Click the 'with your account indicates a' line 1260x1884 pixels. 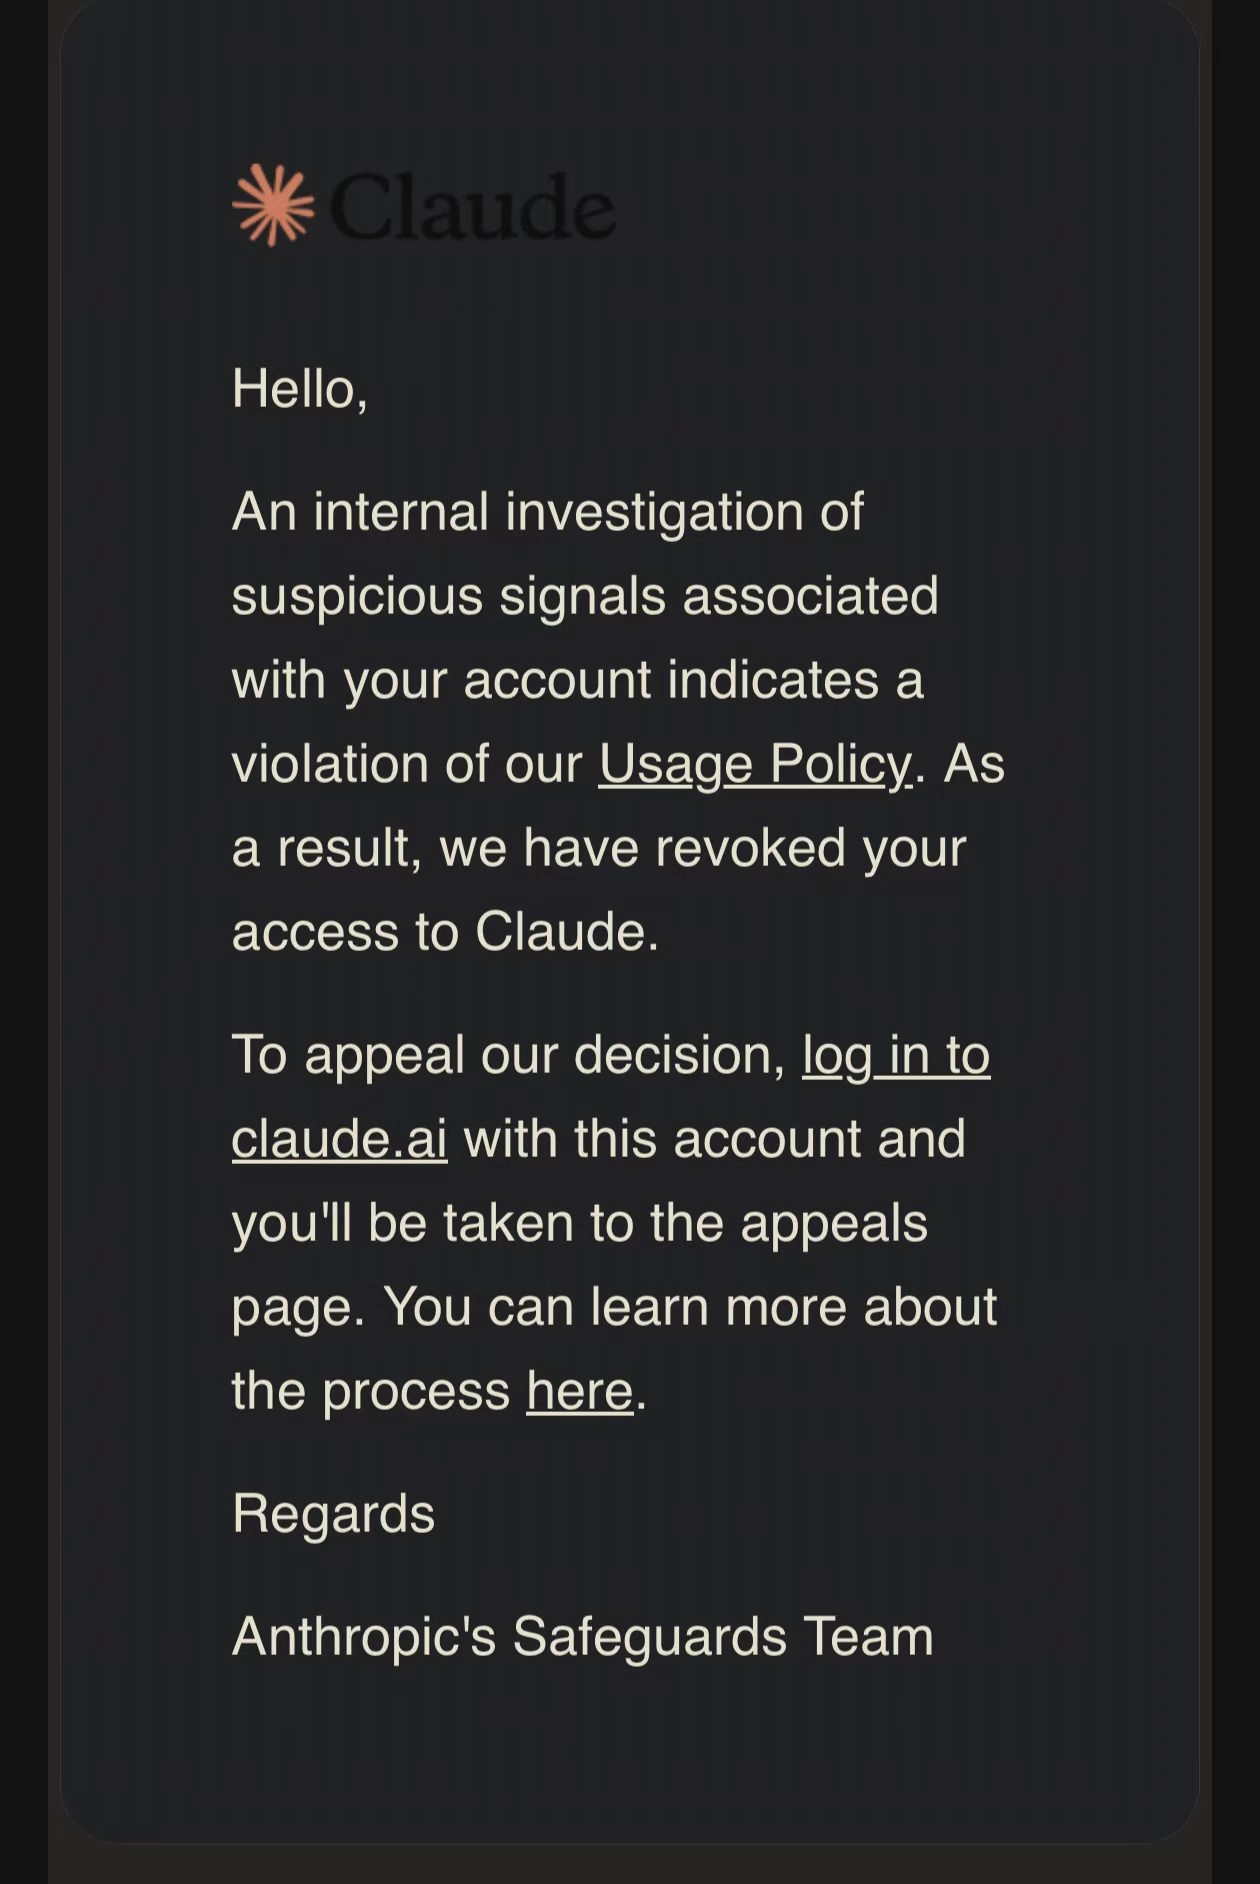coord(578,681)
